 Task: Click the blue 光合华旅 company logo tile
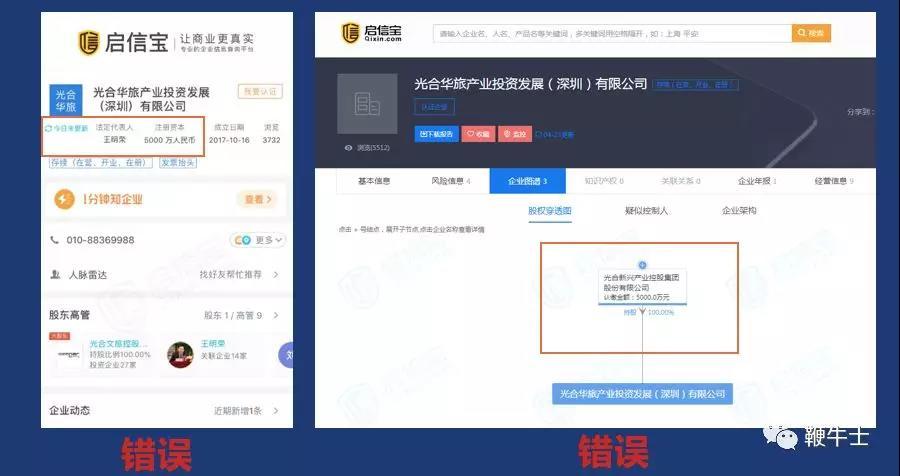coord(65,100)
